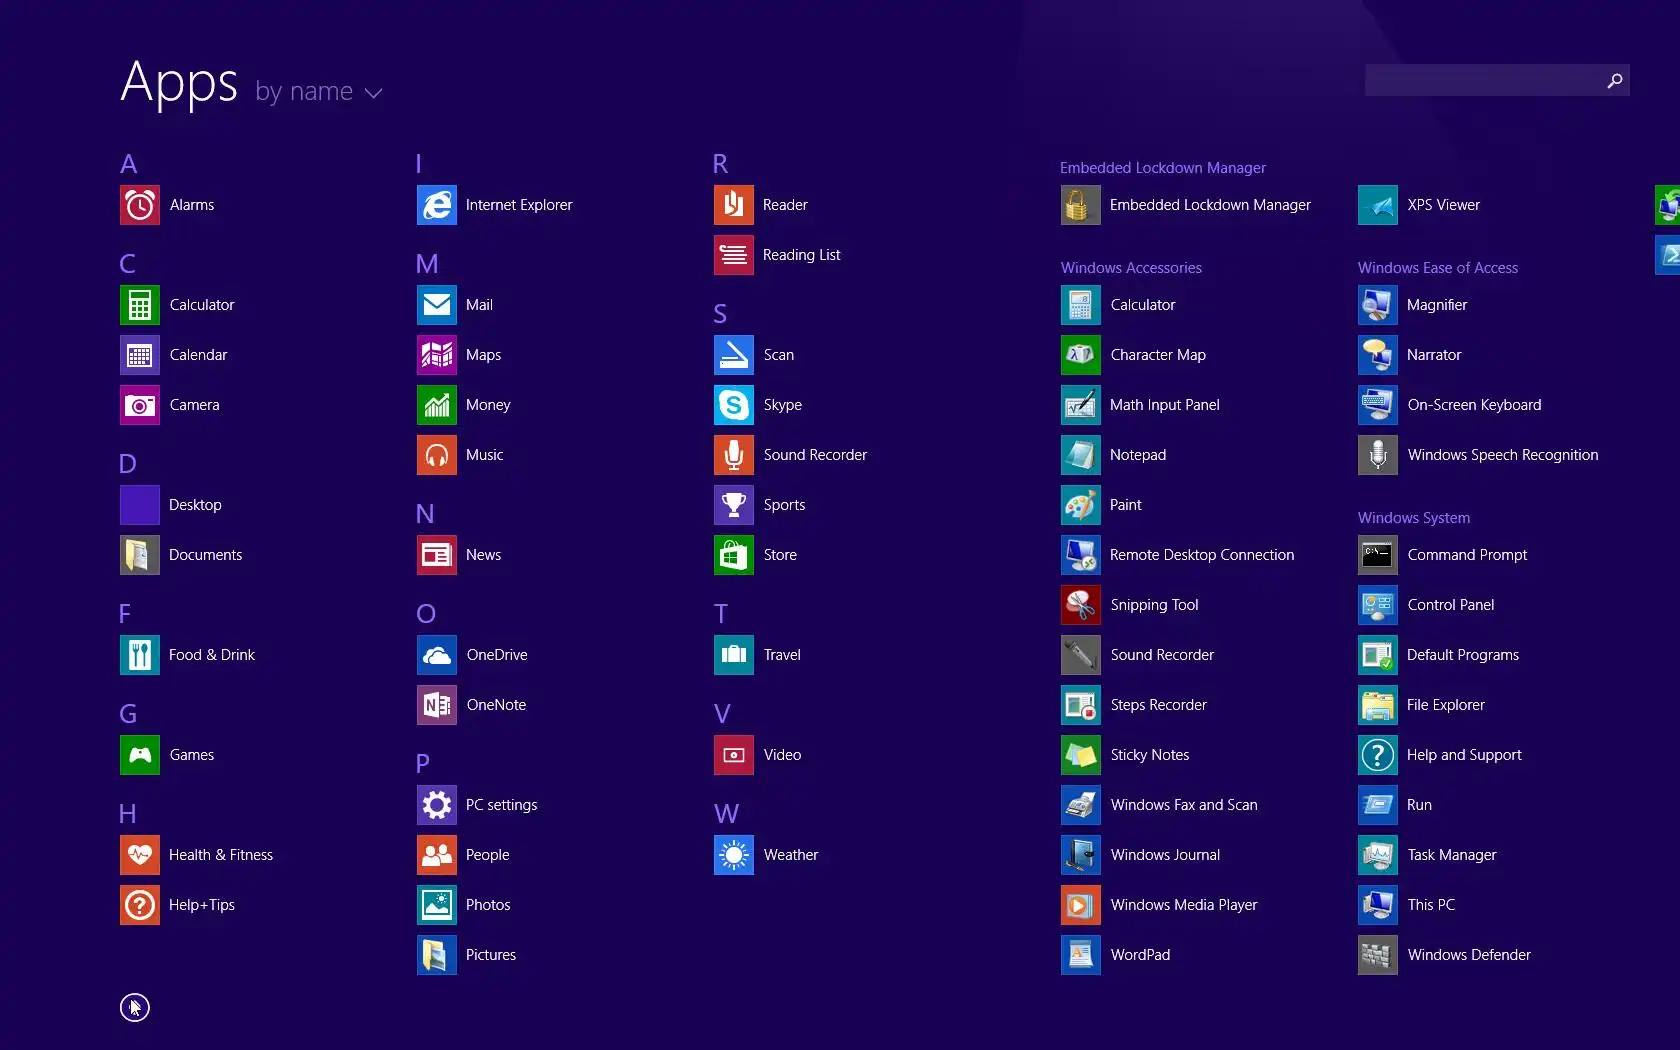Click the search magnifying glass button
1680x1050 pixels.
coord(1615,80)
